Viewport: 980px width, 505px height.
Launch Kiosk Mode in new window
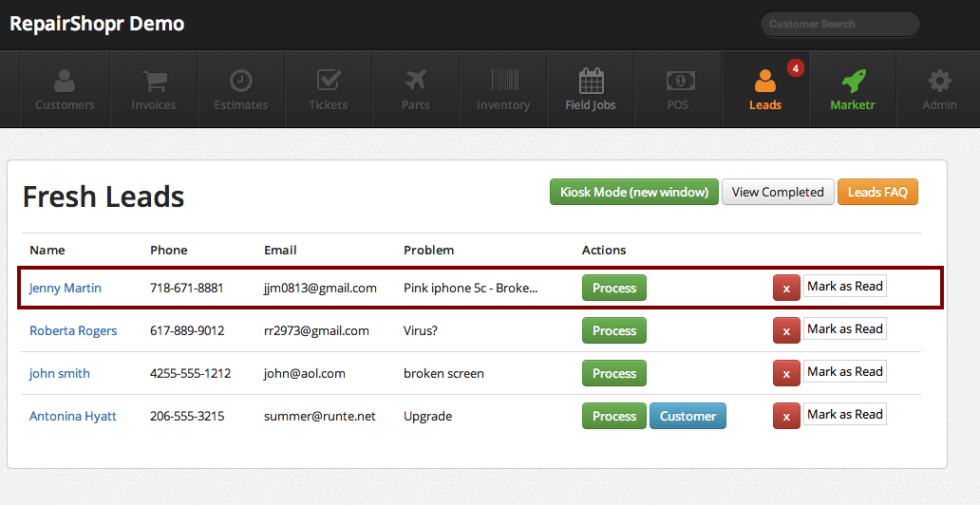pyautogui.click(x=634, y=192)
